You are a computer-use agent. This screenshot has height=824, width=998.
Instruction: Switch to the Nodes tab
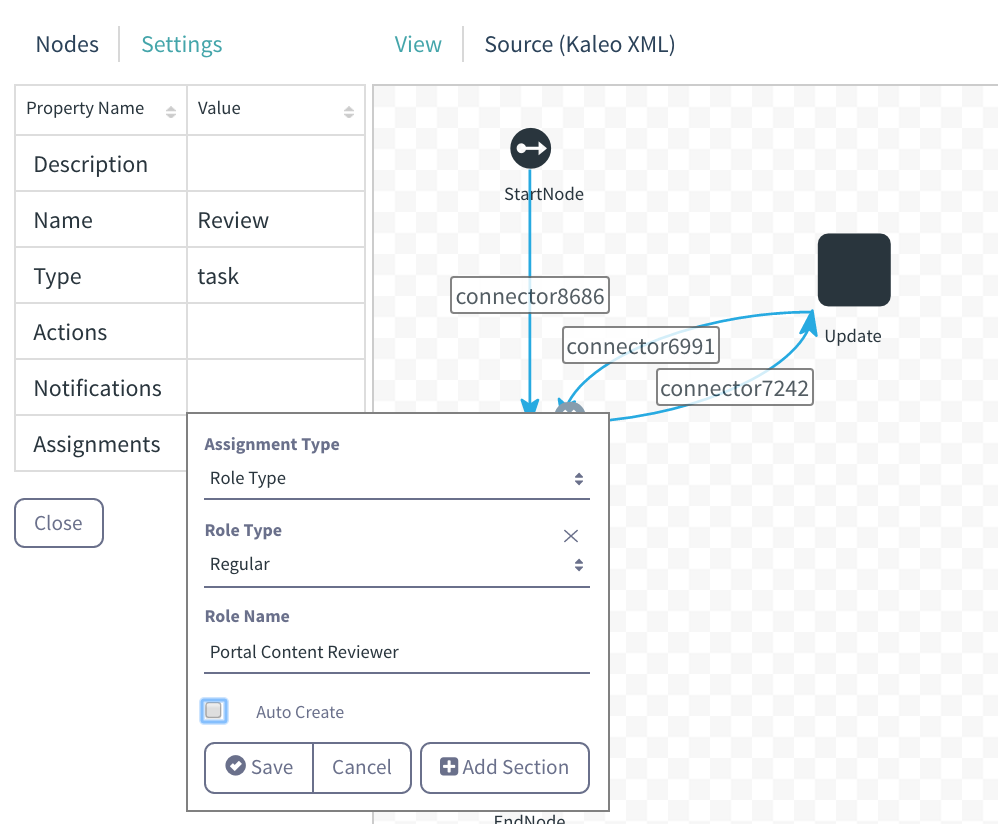[67, 45]
